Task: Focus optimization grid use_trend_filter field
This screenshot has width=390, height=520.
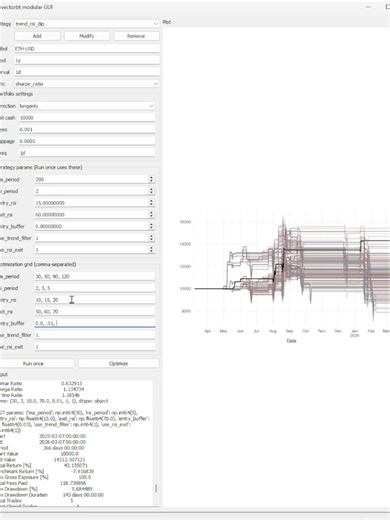Action: pyautogui.click(x=95, y=335)
